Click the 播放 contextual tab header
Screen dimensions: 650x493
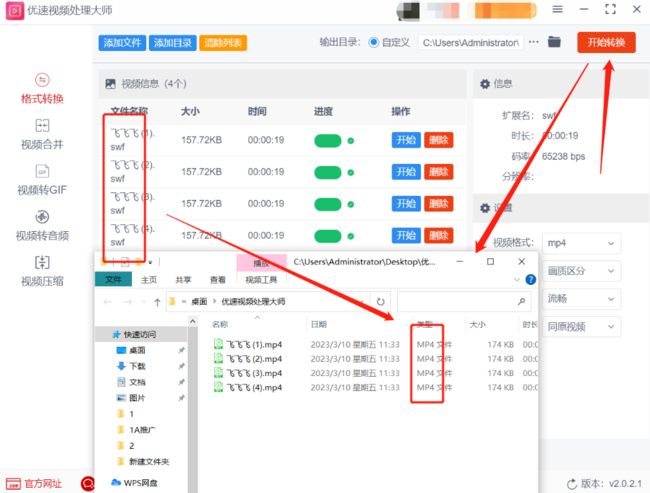click(x=261, y=263)
